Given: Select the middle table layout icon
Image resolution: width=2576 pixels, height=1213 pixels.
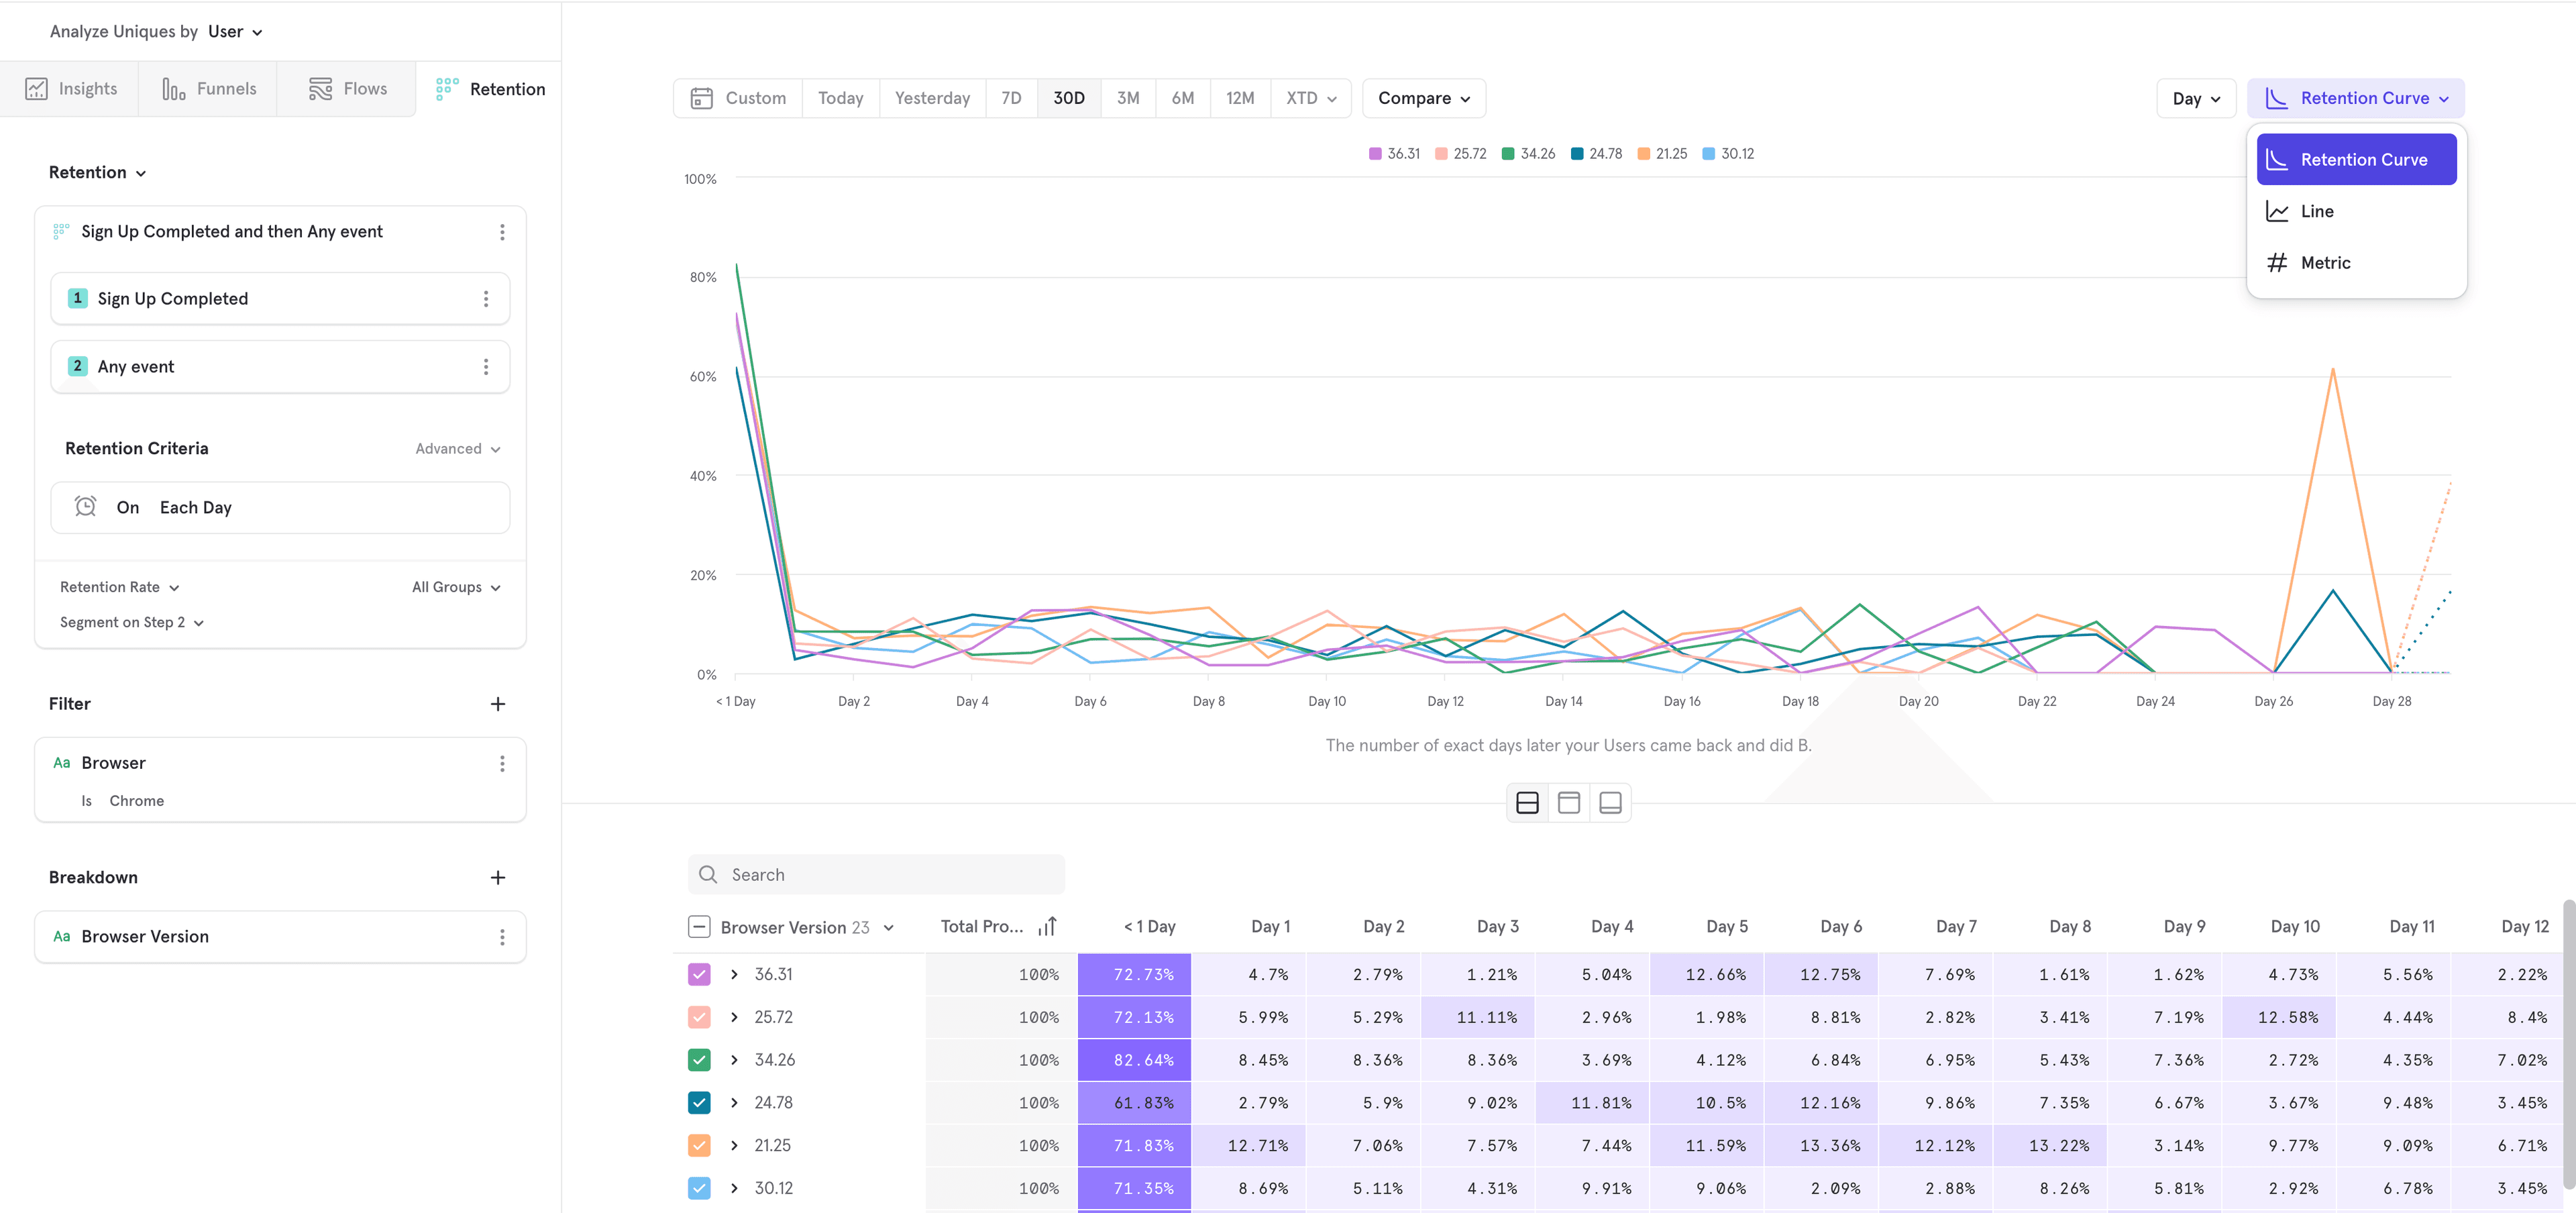Looking at the screenshot, I should (x=1568, y=802).
